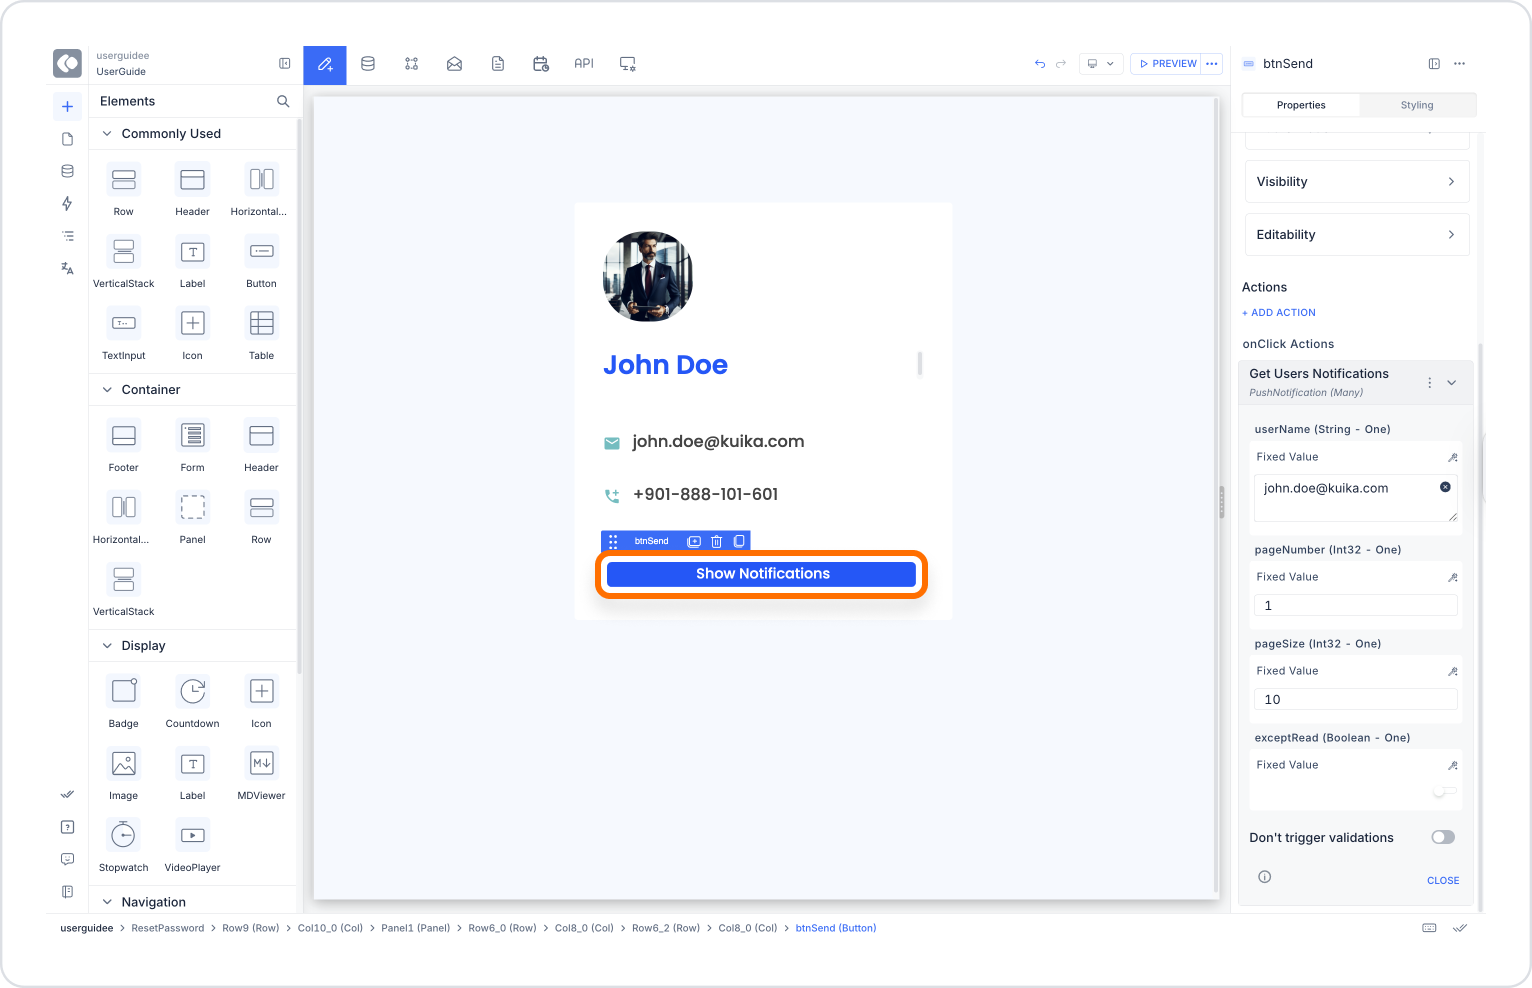Select the Panel container element
The image size is (1532, 988).
(x=193, y=517)
